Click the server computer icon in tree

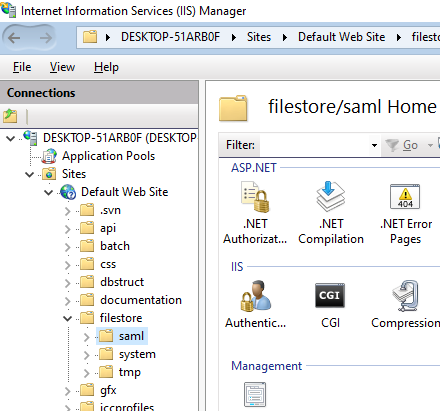click(30, 138)
